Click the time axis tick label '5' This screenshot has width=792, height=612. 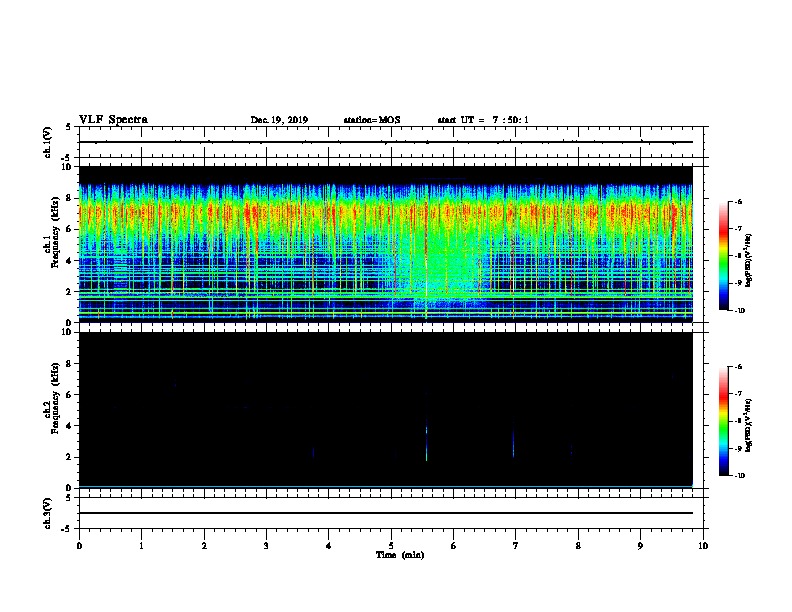391,546
